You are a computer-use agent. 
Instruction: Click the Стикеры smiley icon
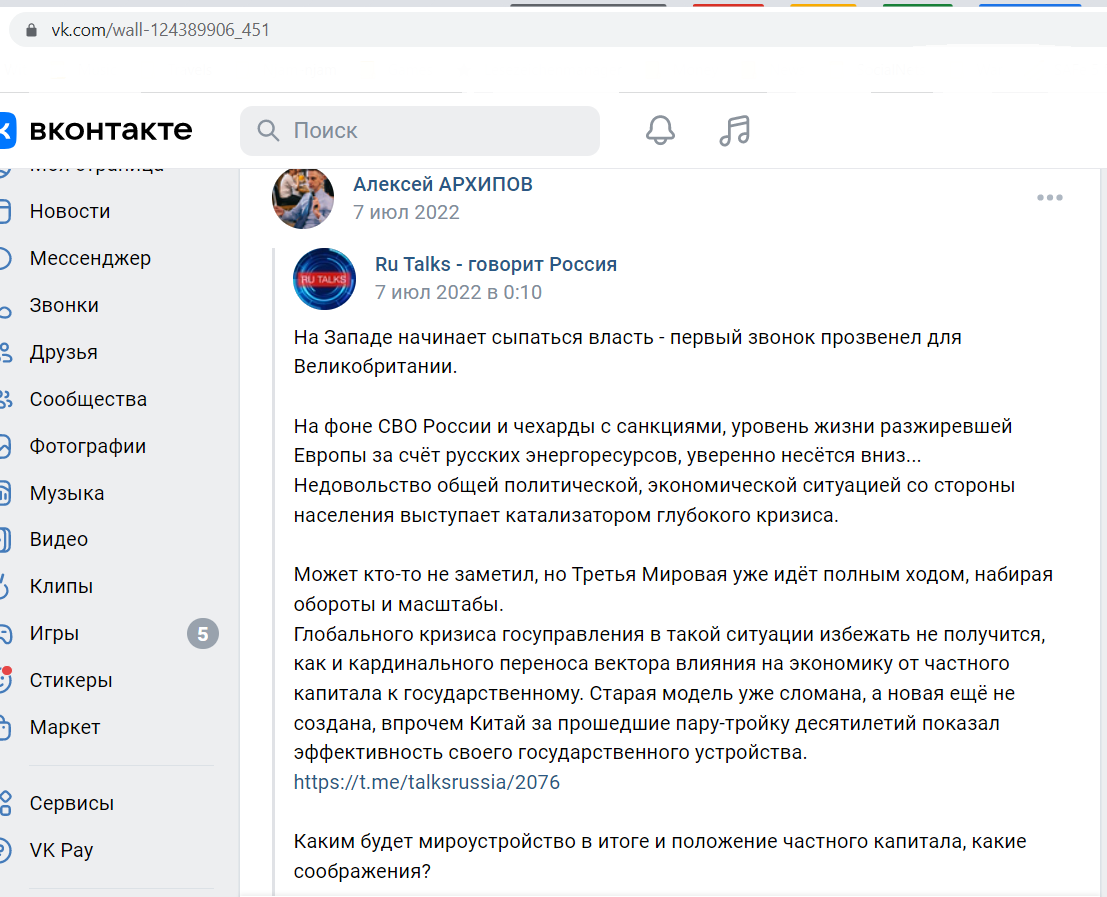coord(6,679)
